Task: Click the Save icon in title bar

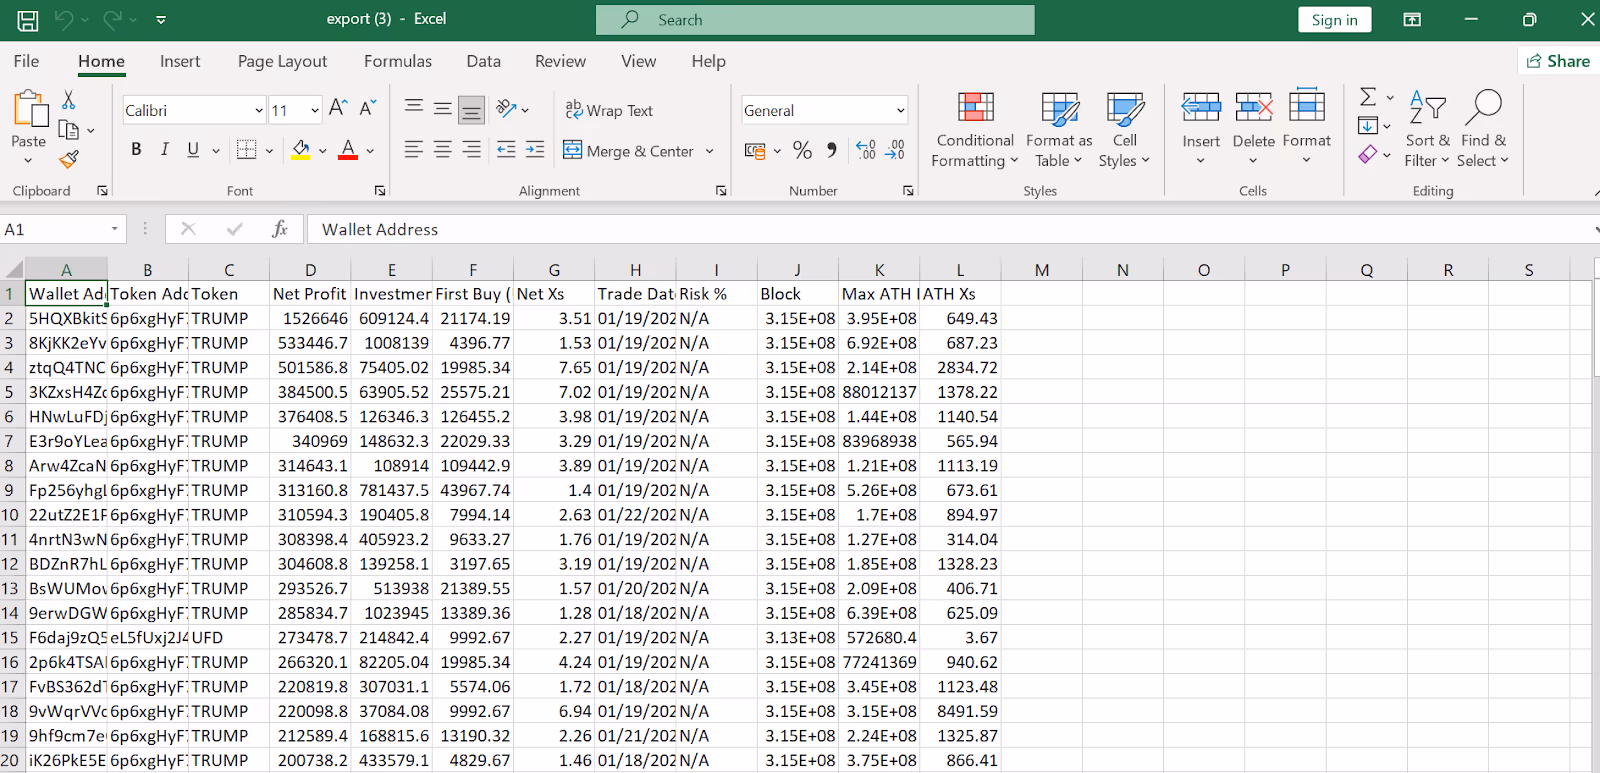Action: [28, 20]
